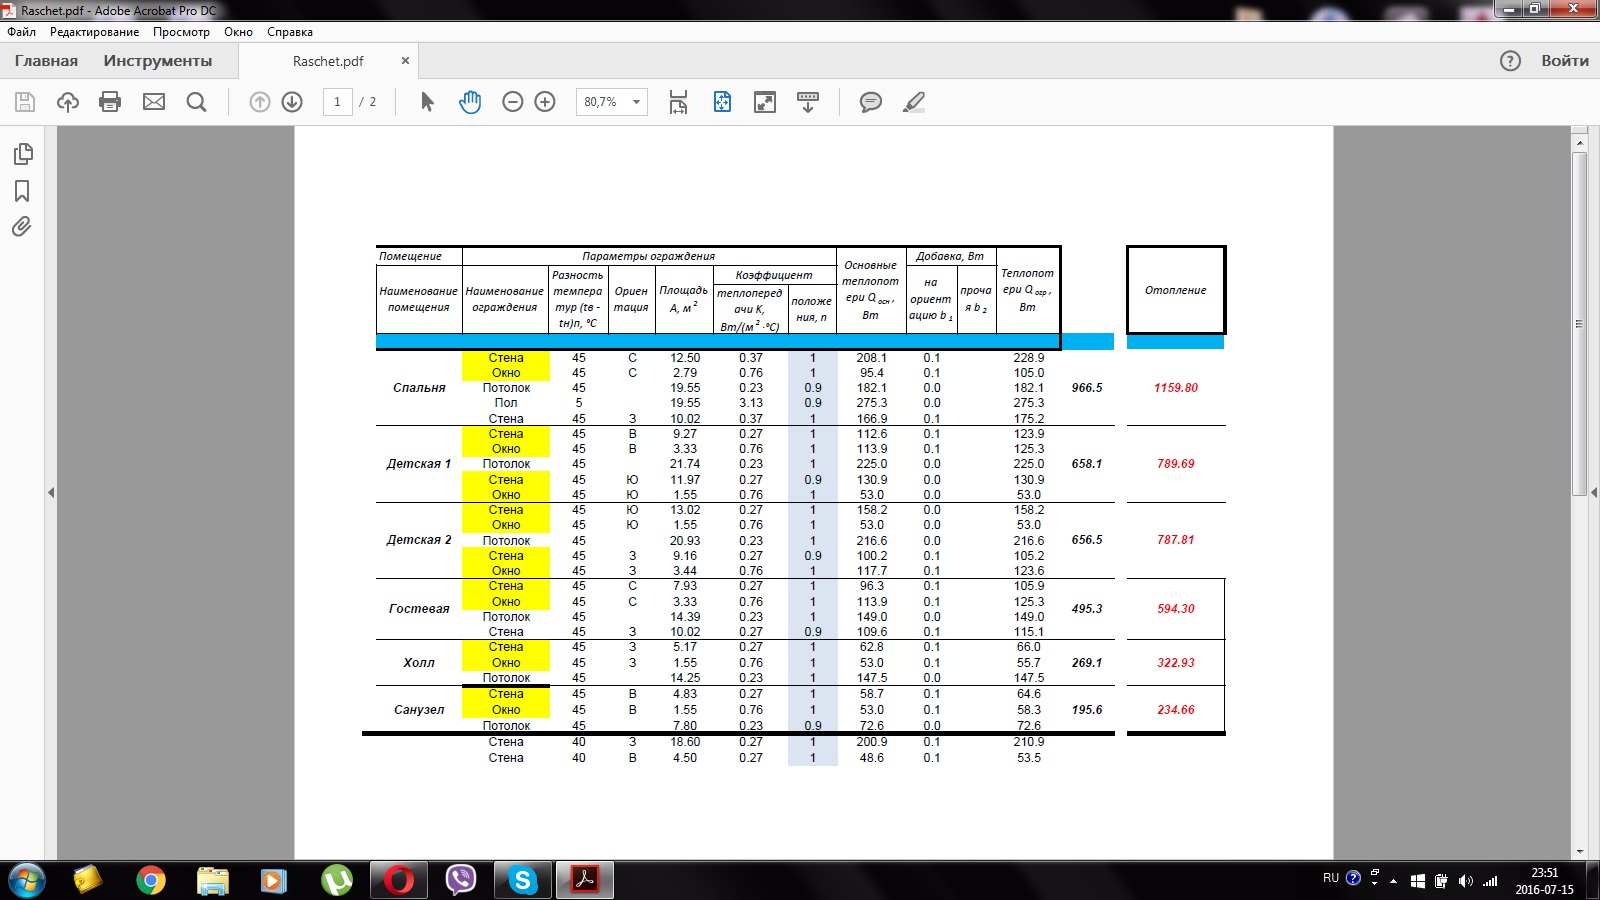This screenshot has height=900, width=1600.
Task: Click the fit width scrolling icon
Action: pyautogui.click(x=679, y=102)
